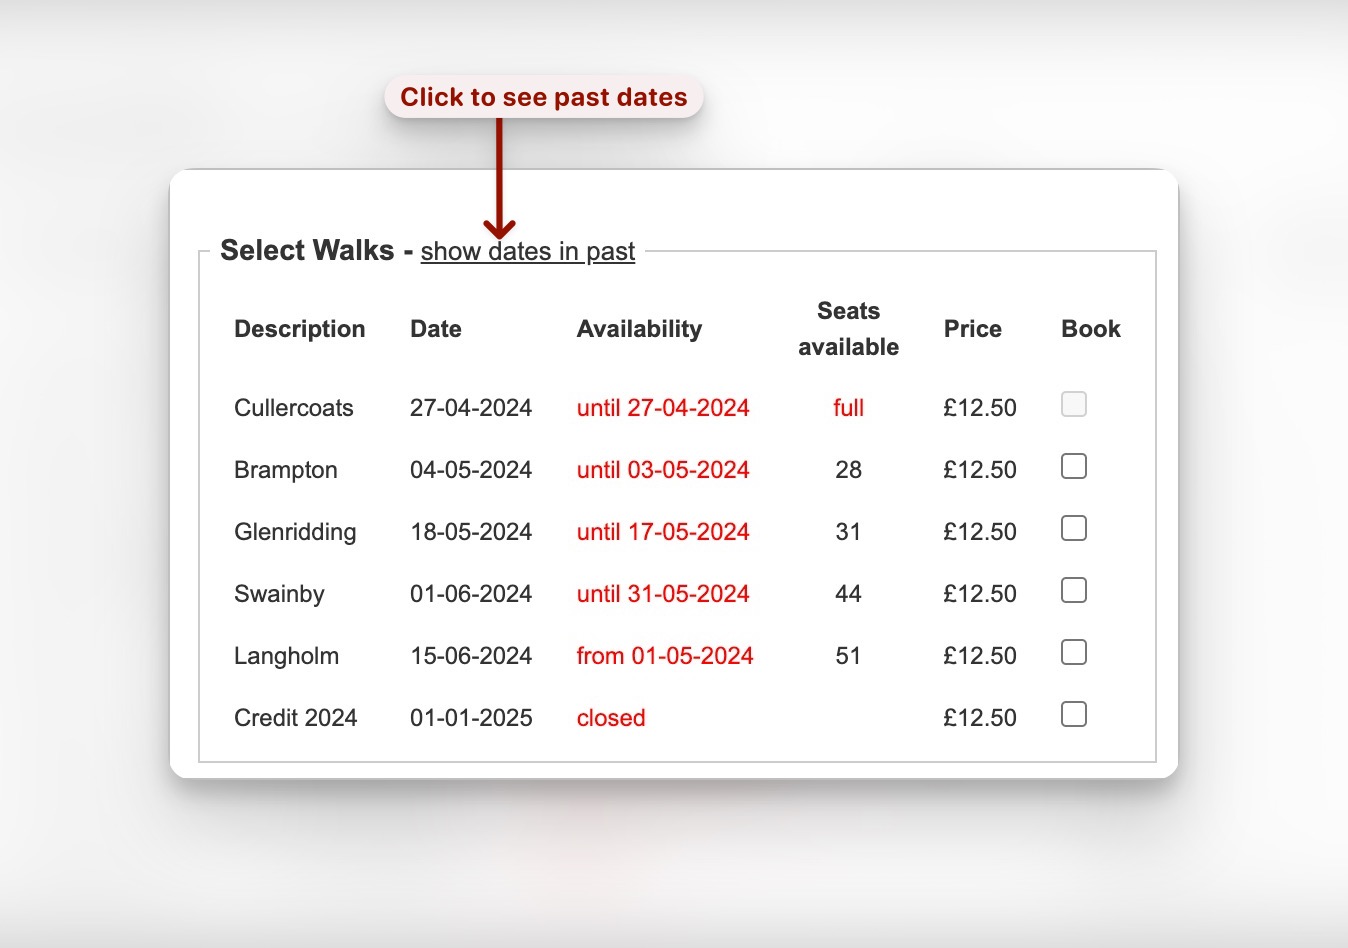Click the disabled Cullercoats Book checkbox

[x=1073, y=404]
